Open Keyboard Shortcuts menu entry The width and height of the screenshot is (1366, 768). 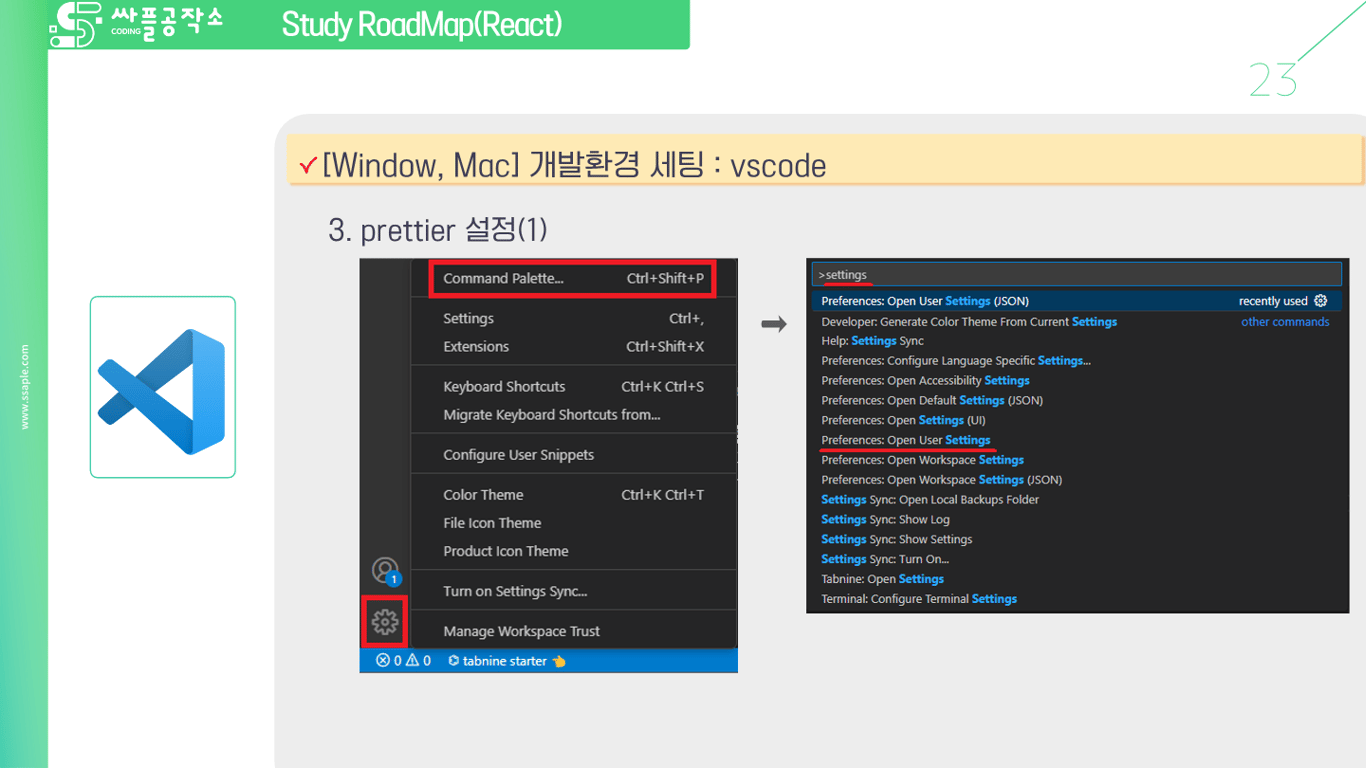point(573,387)
